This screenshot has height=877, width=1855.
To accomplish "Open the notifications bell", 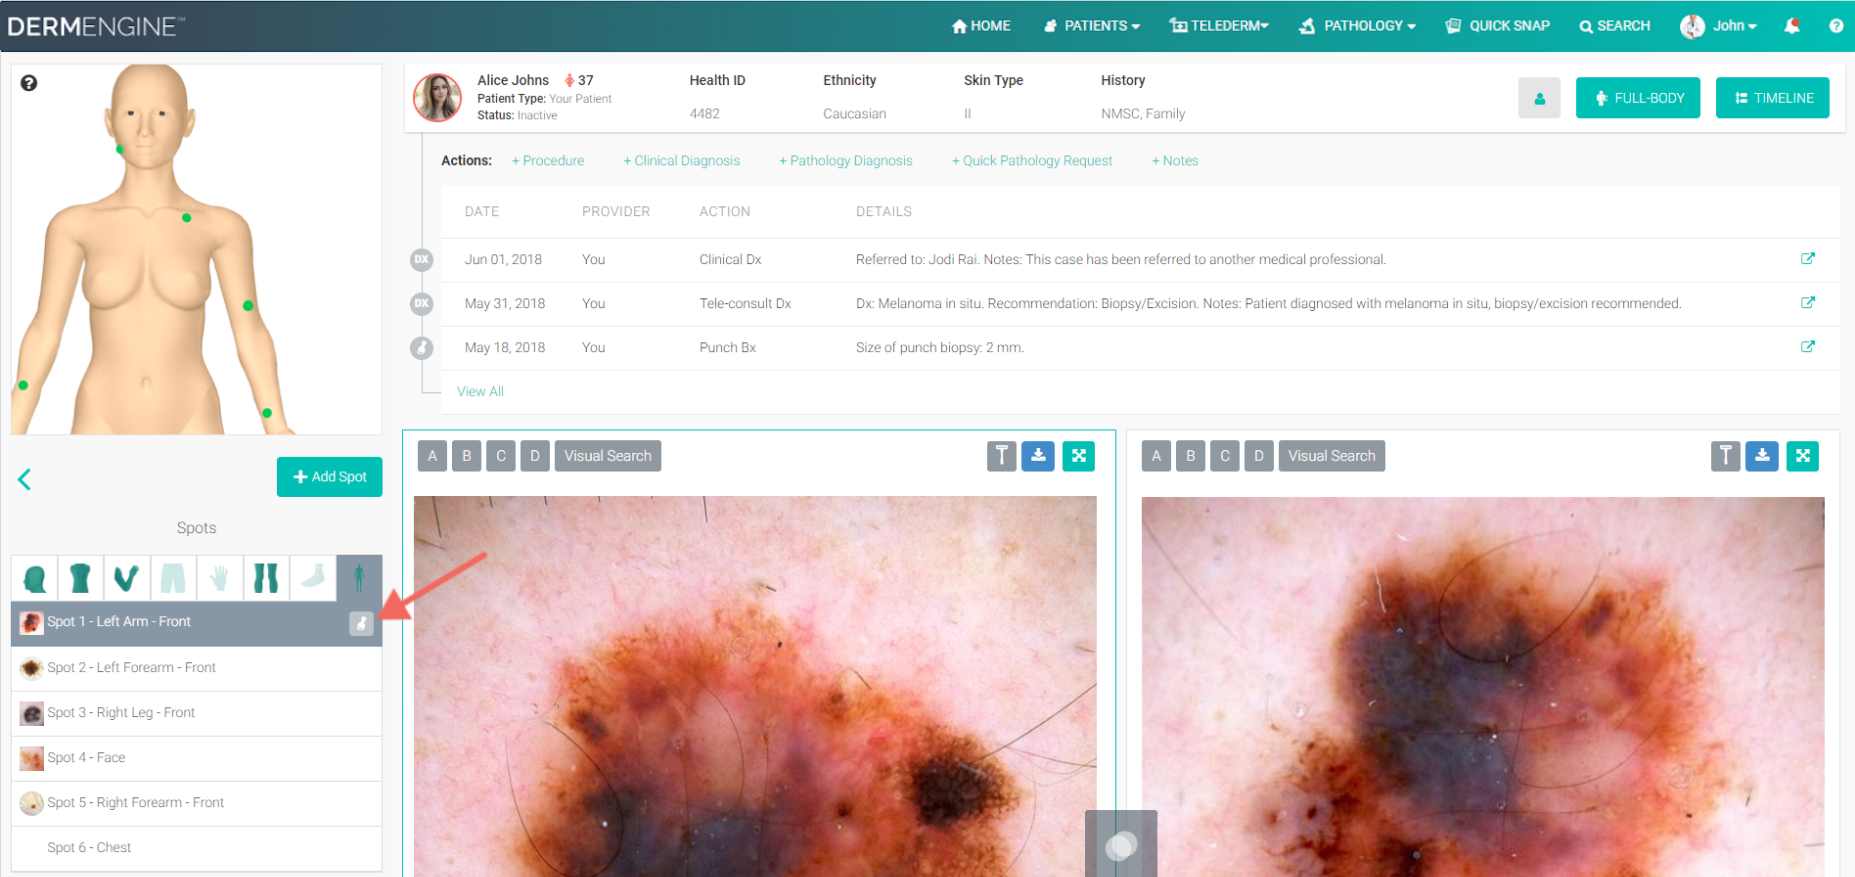I will (1792, 26).
